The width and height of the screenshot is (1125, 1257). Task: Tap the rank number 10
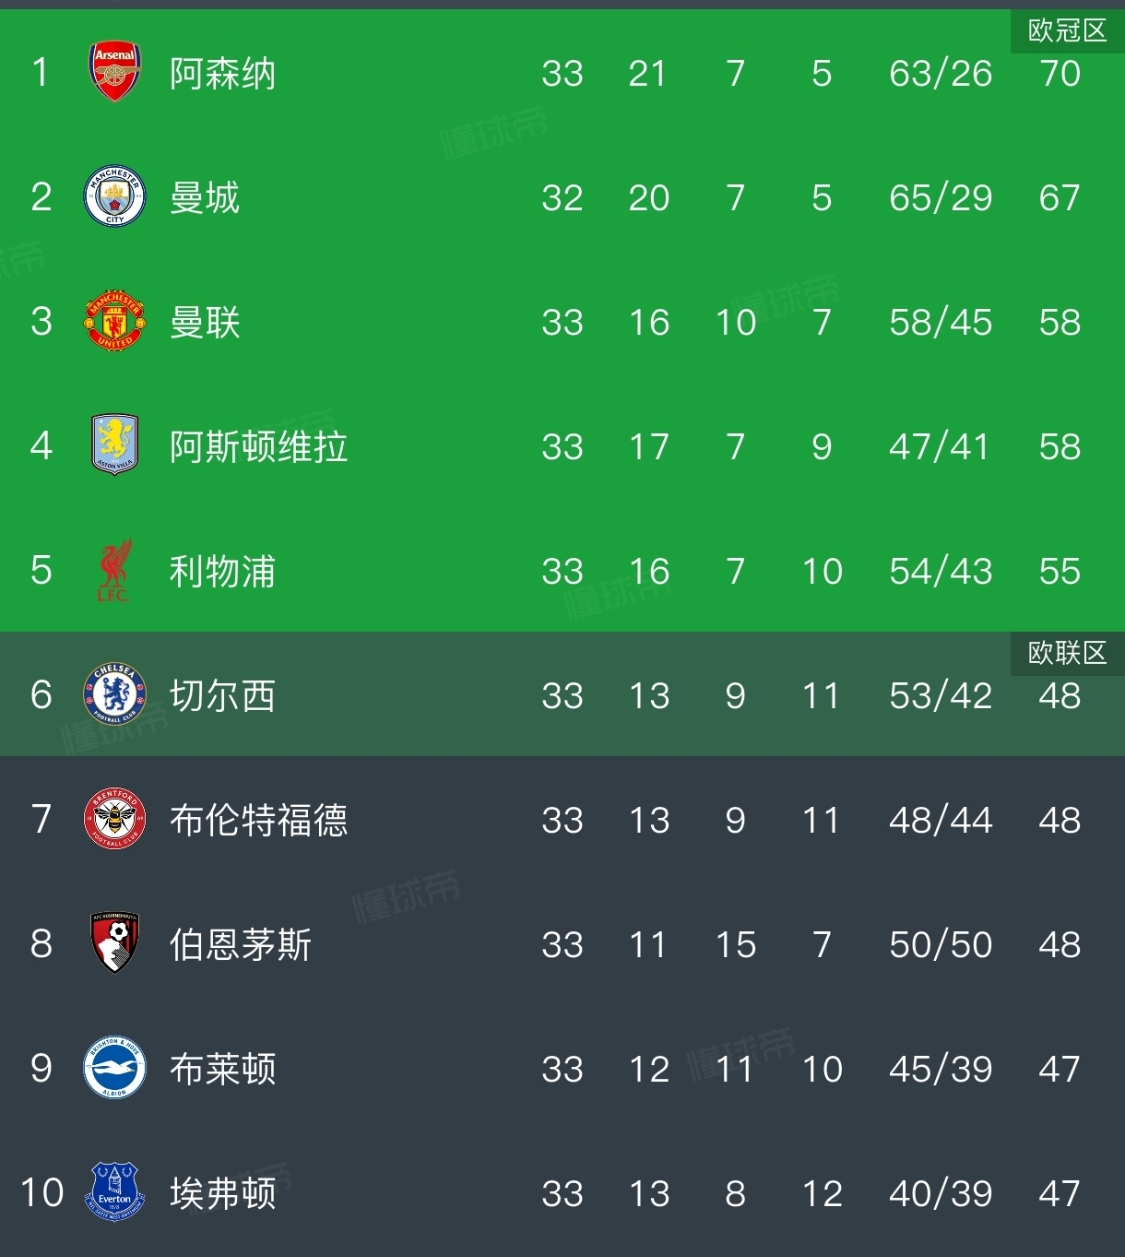[42, 1192]
